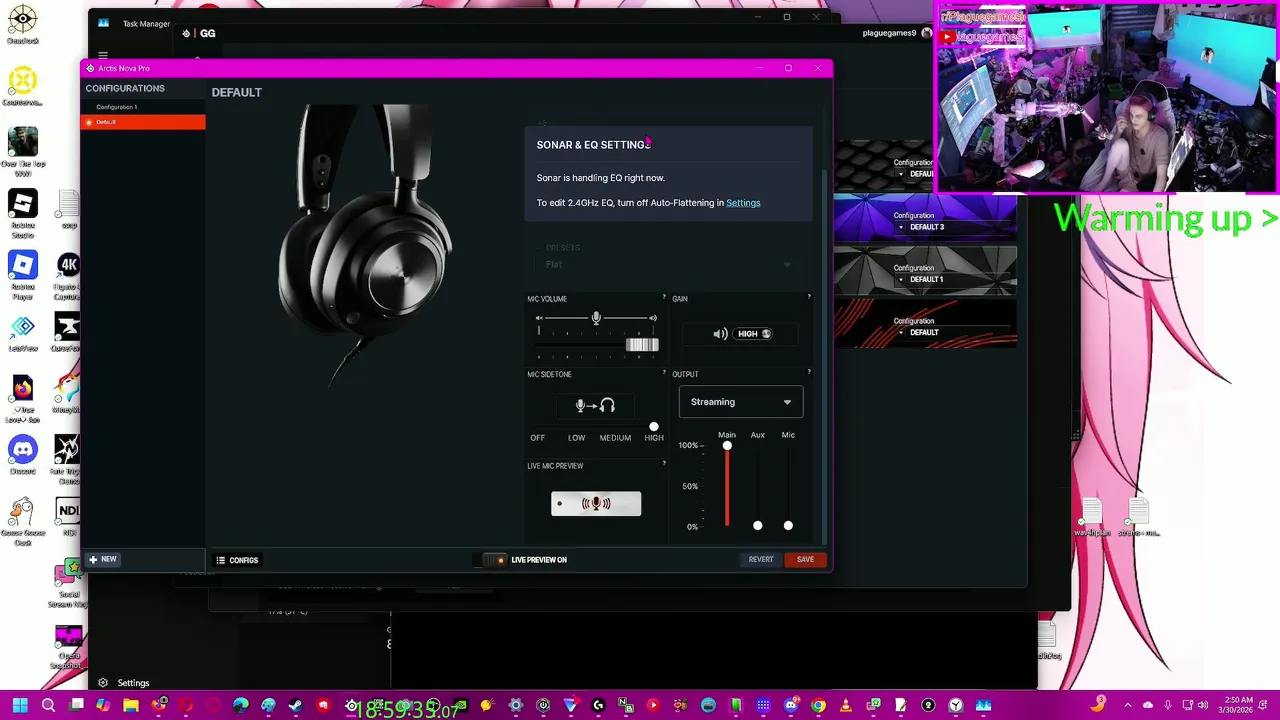Open help for Mic Volume section
The height and width of the screenshot is (720, 1280).
click(664, 297)
